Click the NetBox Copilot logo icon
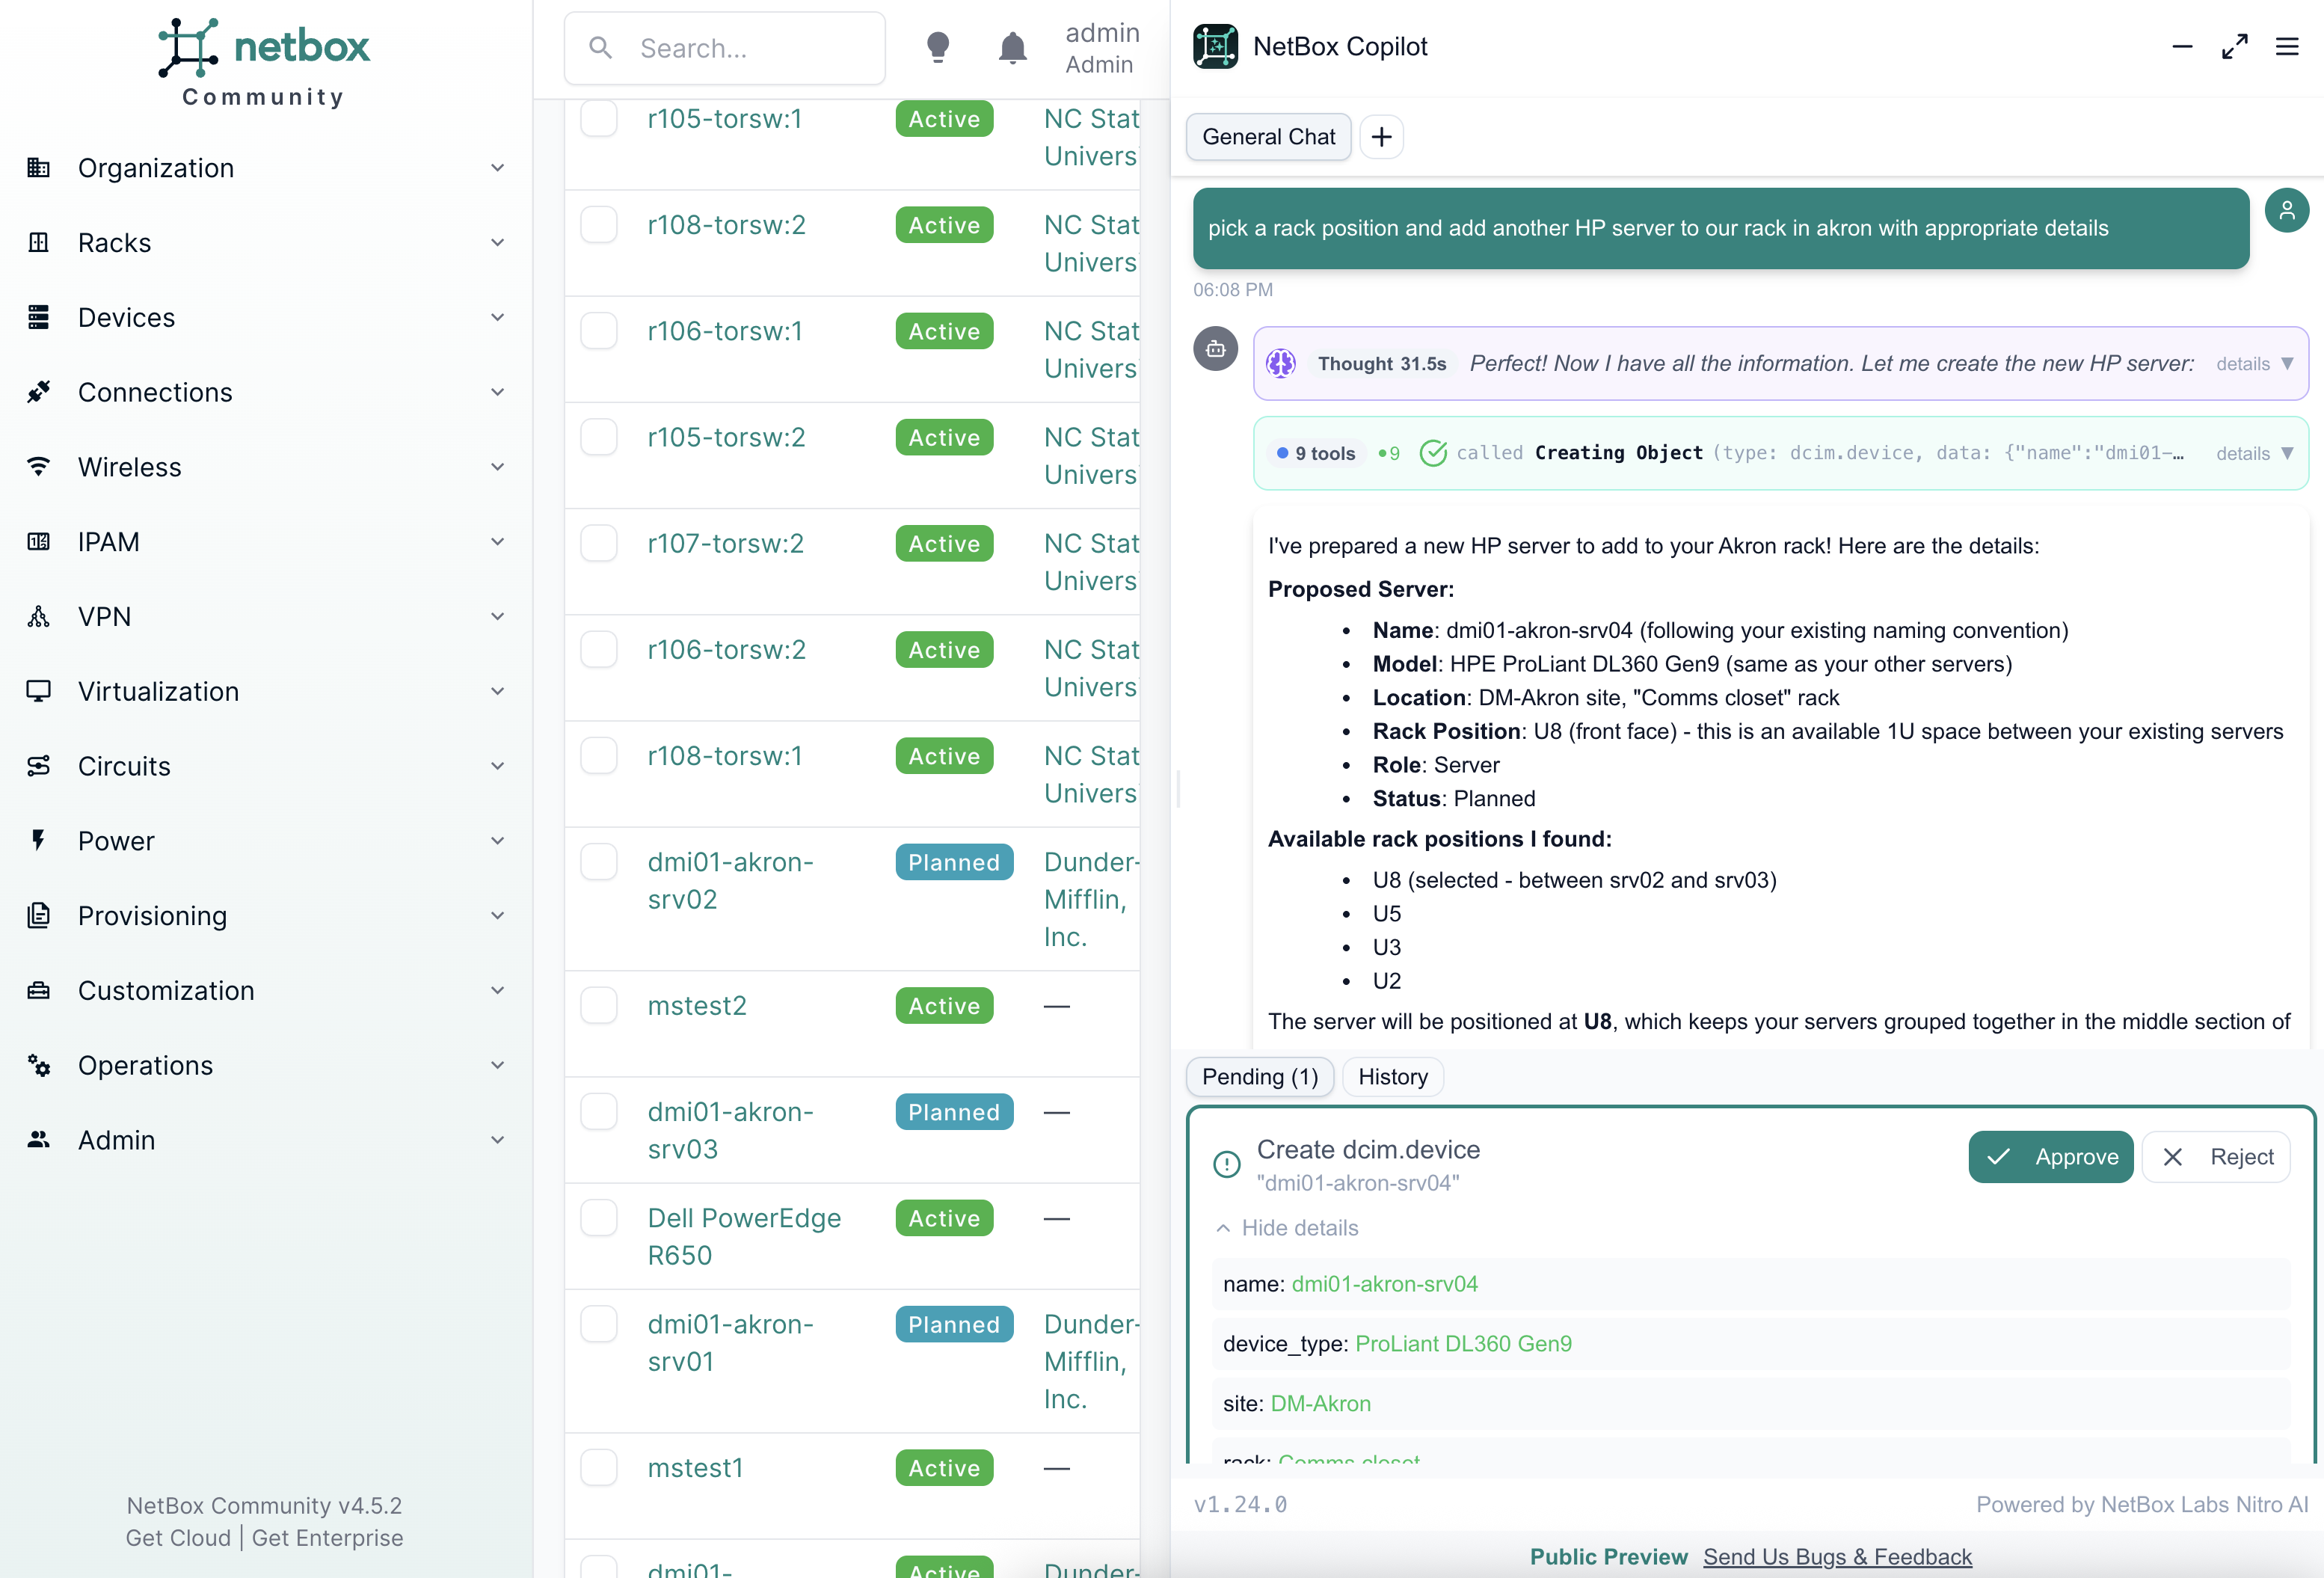This screenshot has height=1578, width=2324. tap(1215, 47)
